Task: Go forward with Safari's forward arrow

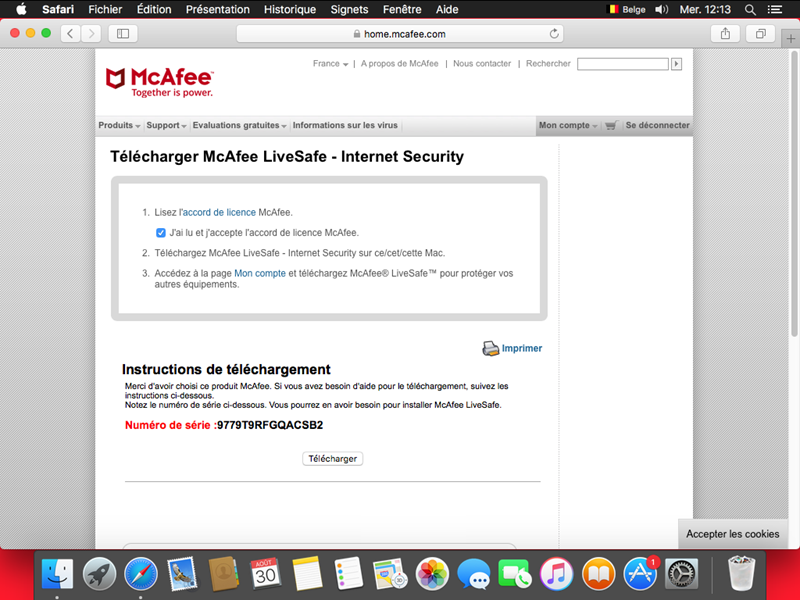Action: click(x=91, y=34)
